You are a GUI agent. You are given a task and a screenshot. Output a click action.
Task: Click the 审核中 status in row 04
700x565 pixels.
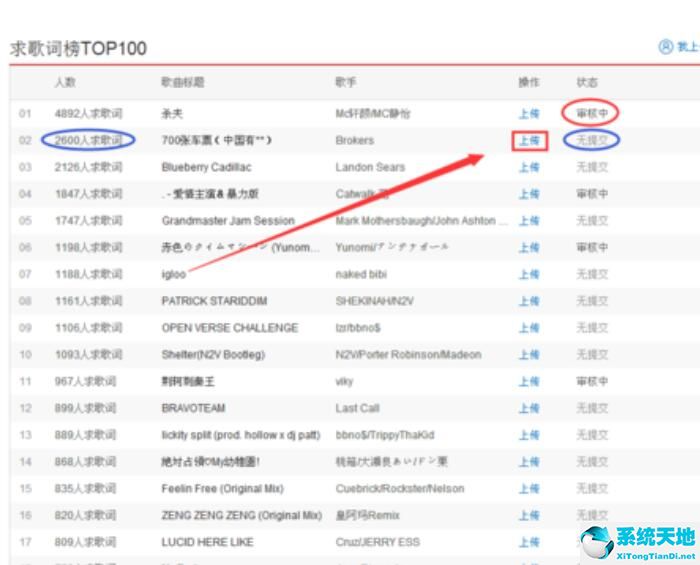coord(592,194)
